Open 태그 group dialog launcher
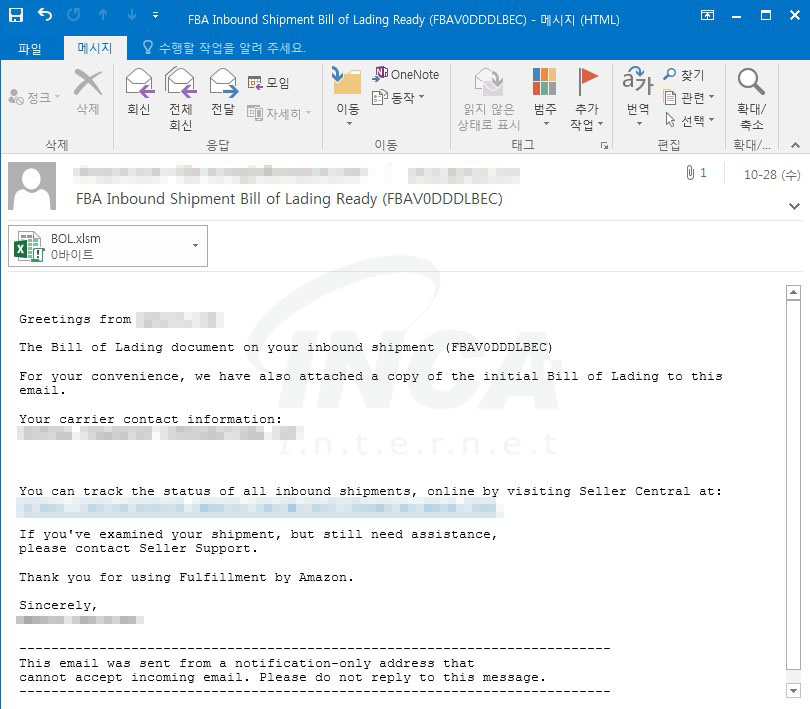This screenshot has height=709, width=810. click(x=604, y=146)
